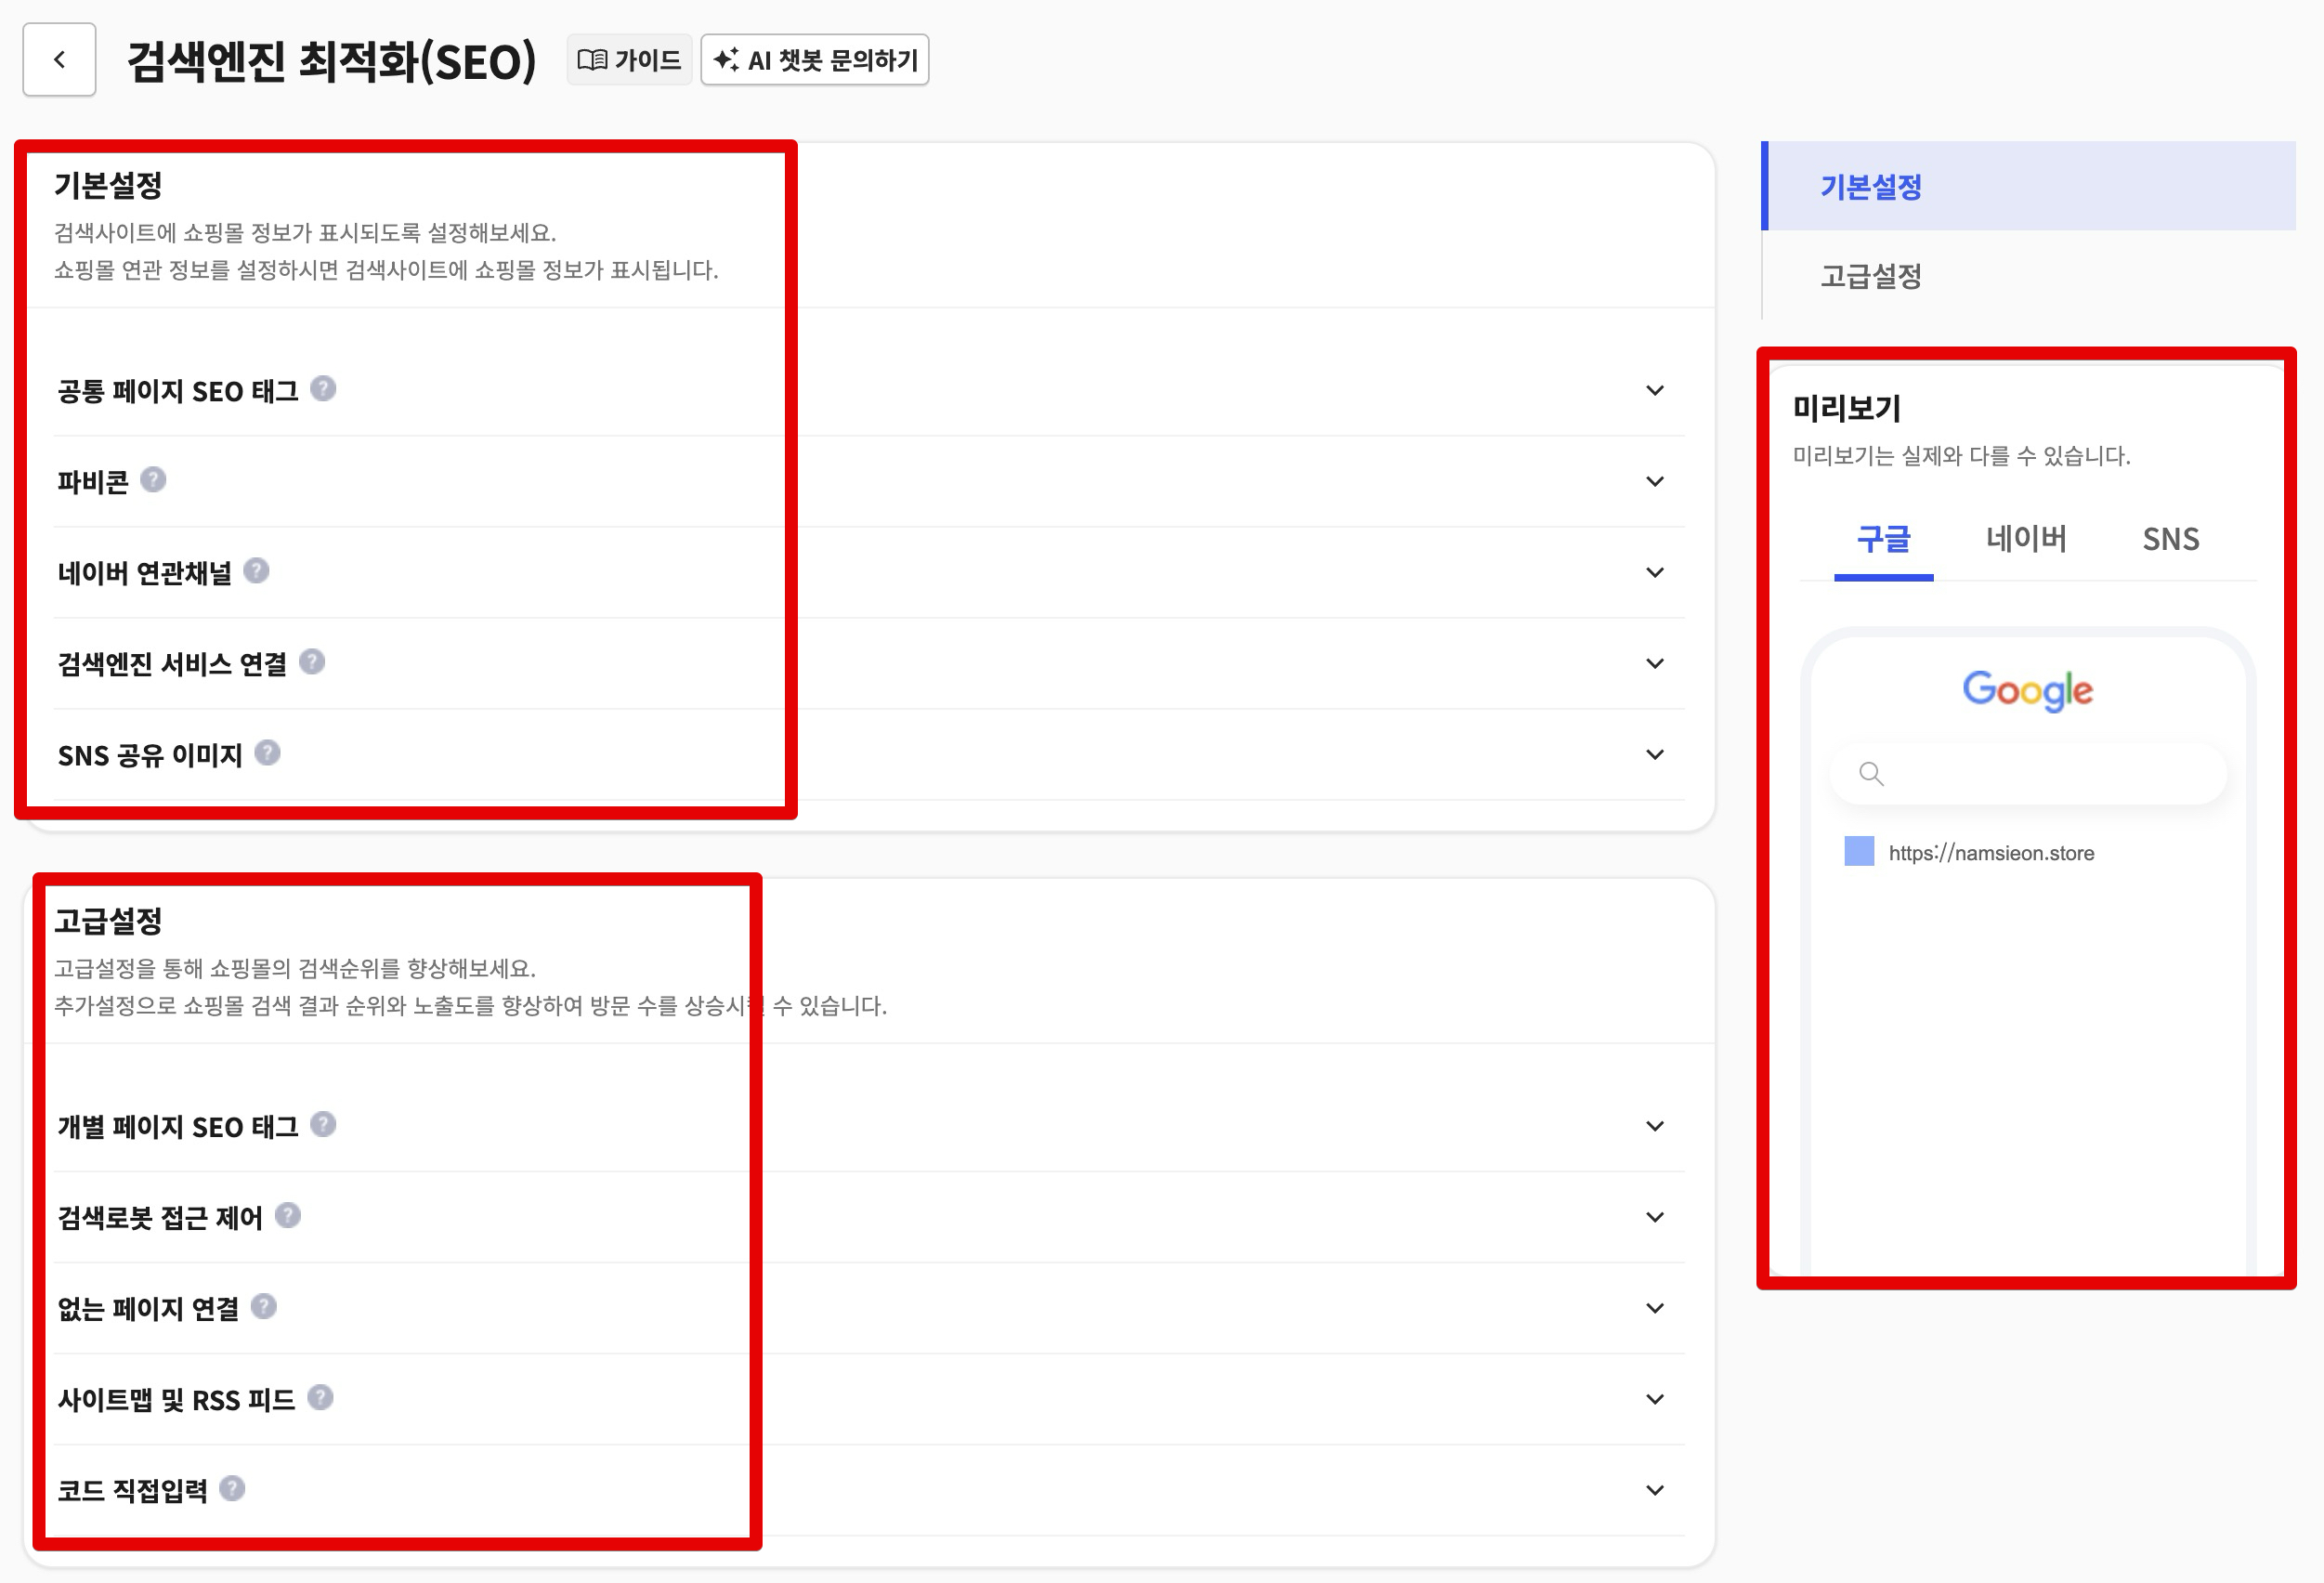Click help icon next to 검색로봇 접근 제어
The image size is (2324, 1583).
coord(288,1215)
